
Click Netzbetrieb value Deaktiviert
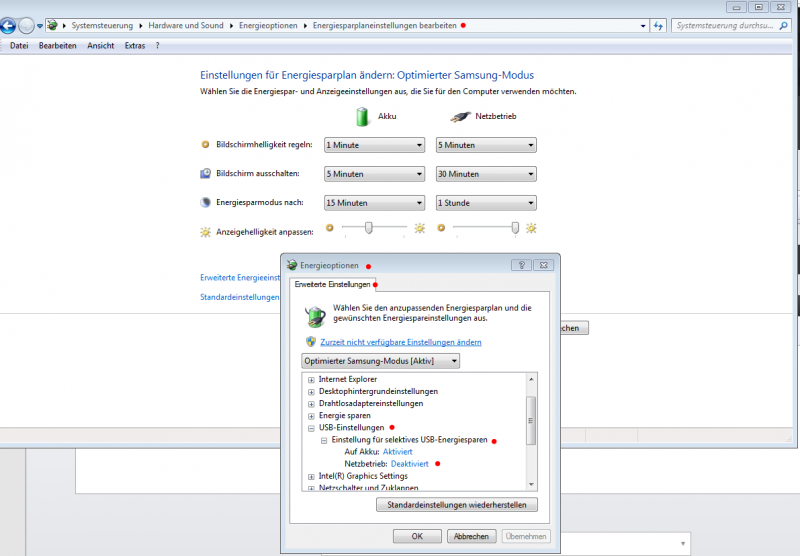click(x=410, y=464)
